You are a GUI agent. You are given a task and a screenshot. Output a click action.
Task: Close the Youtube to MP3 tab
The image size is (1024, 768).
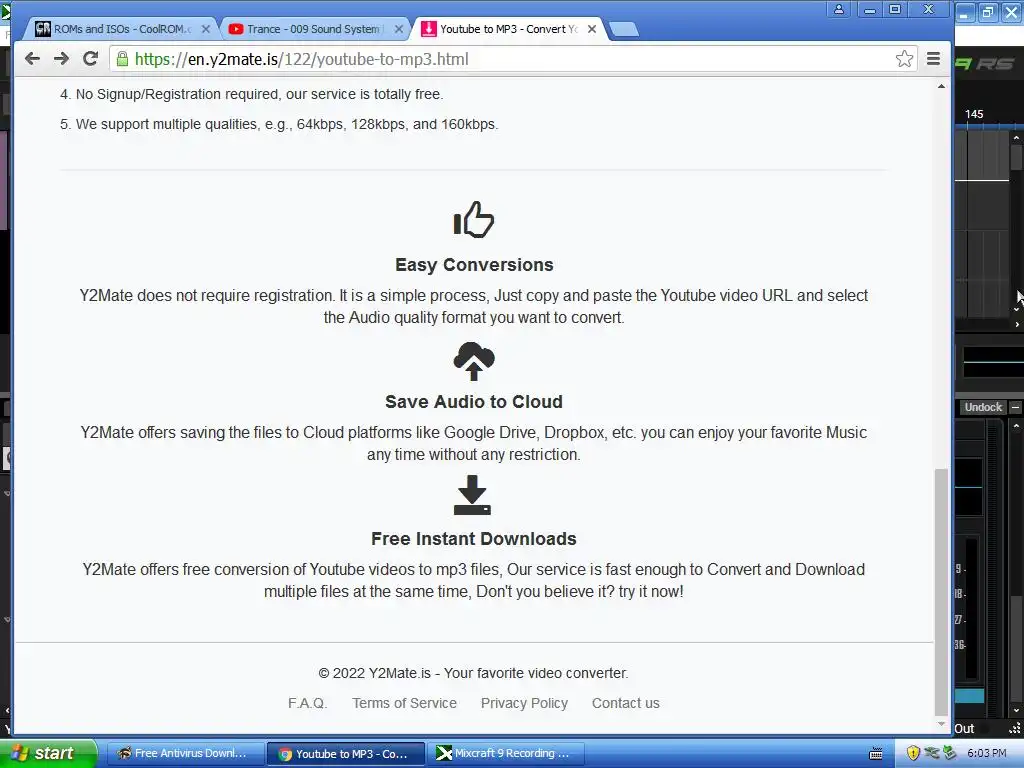click(592, 29)
